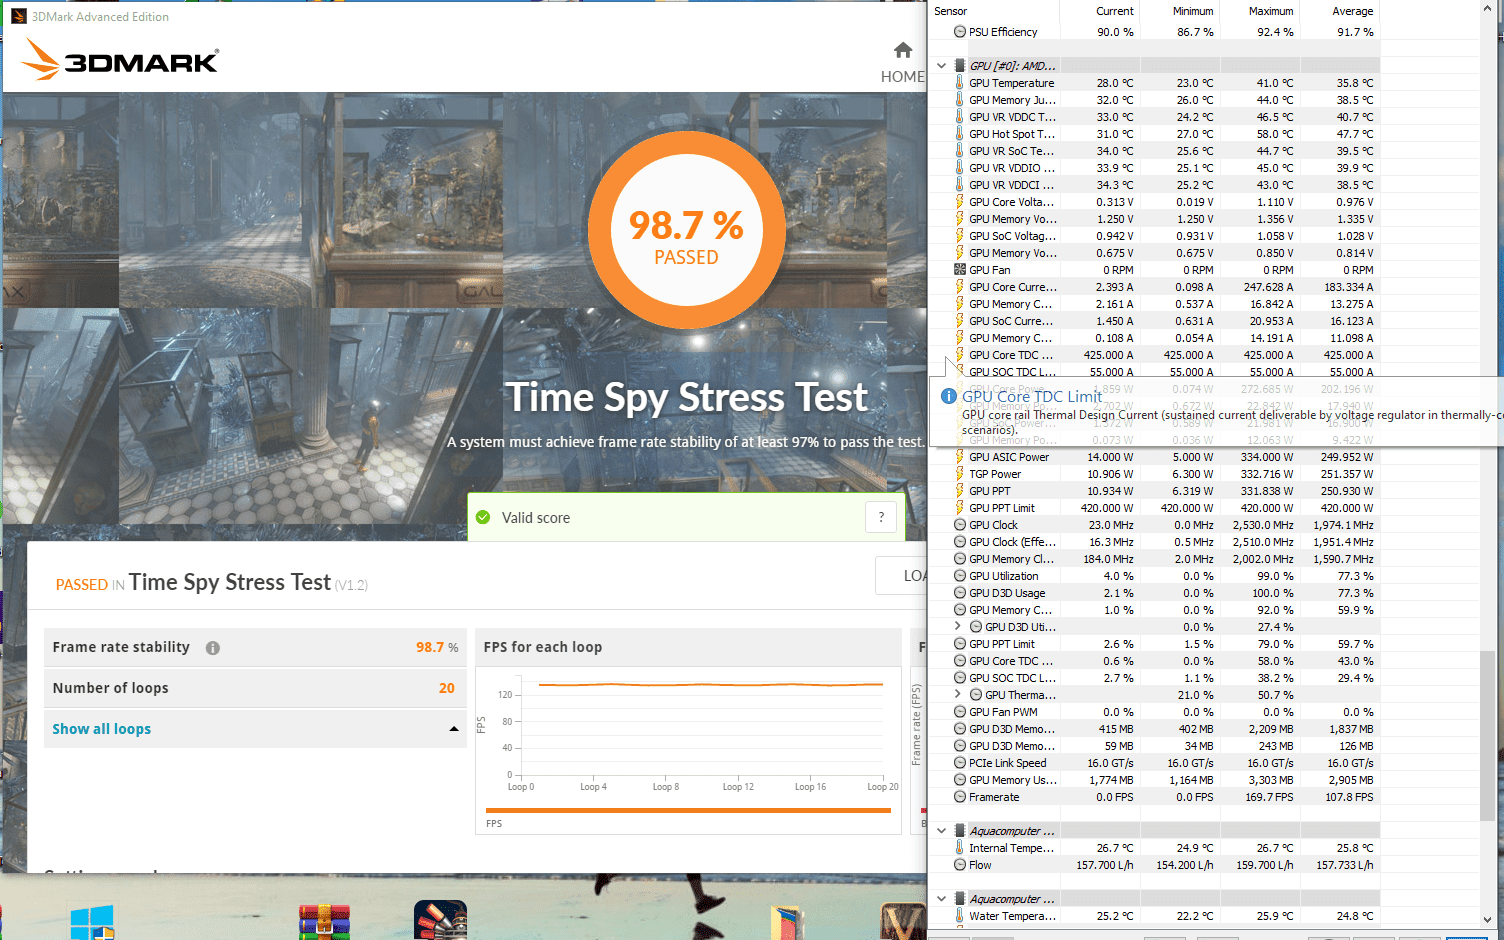This screenshot has height=940, width=1504.
Task: Click the Flow sensor gauge icon
Action: coord(960,865)
